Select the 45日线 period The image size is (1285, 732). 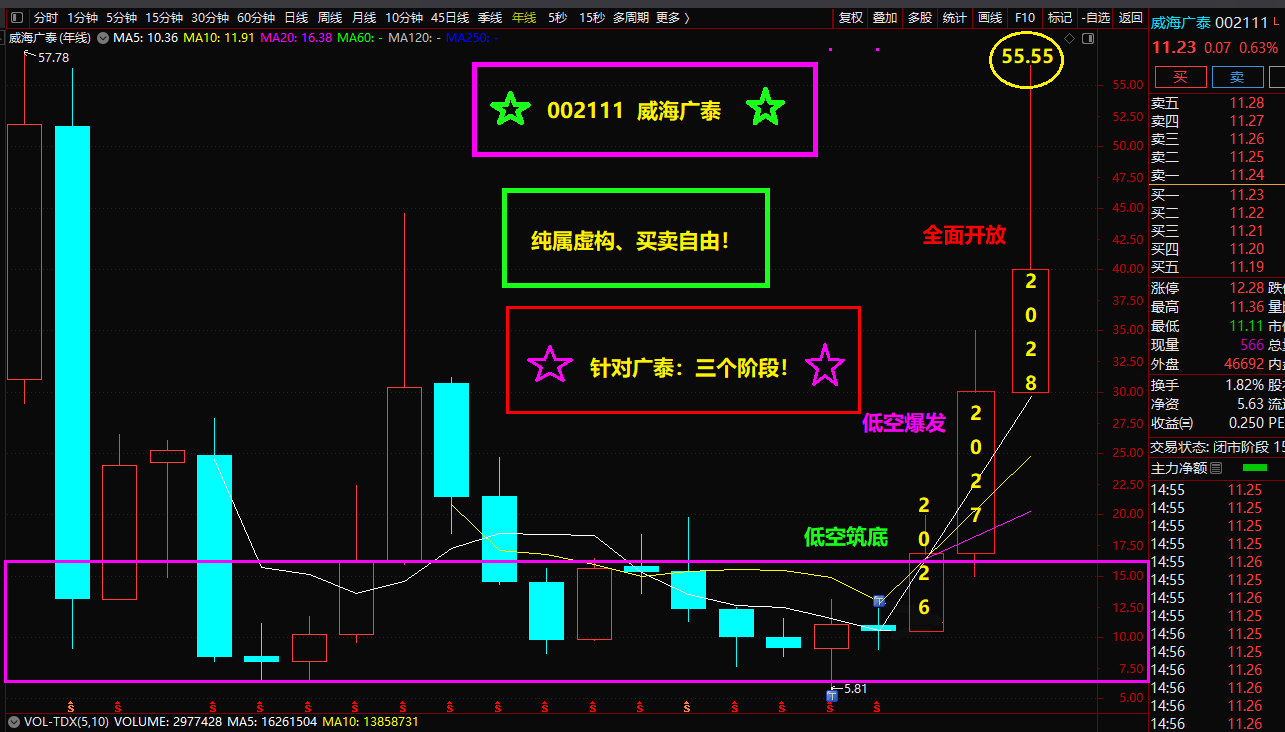tap(450, 18)
